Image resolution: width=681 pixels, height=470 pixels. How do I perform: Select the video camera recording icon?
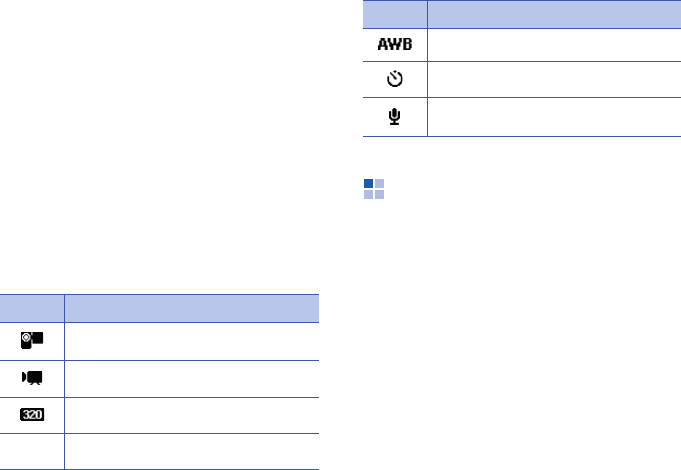pos(32,378)
